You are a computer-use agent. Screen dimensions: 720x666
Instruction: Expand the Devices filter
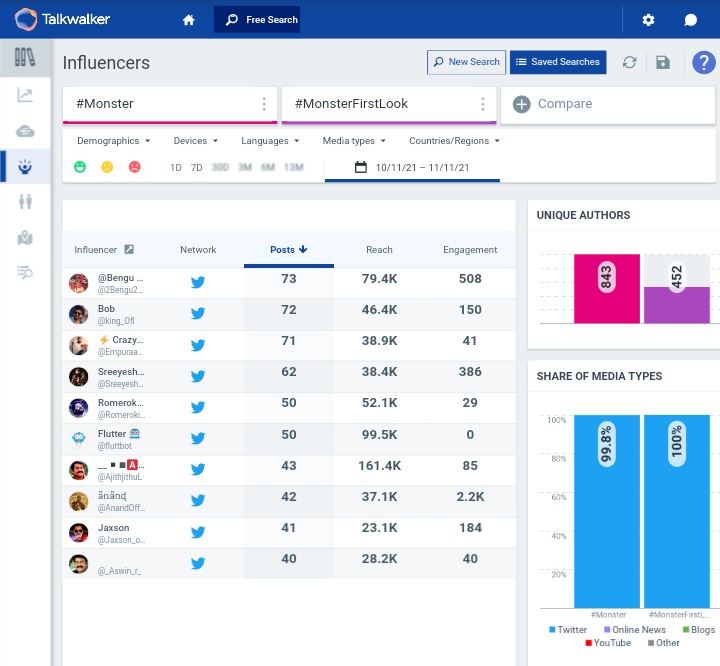(x=196, y=141)
